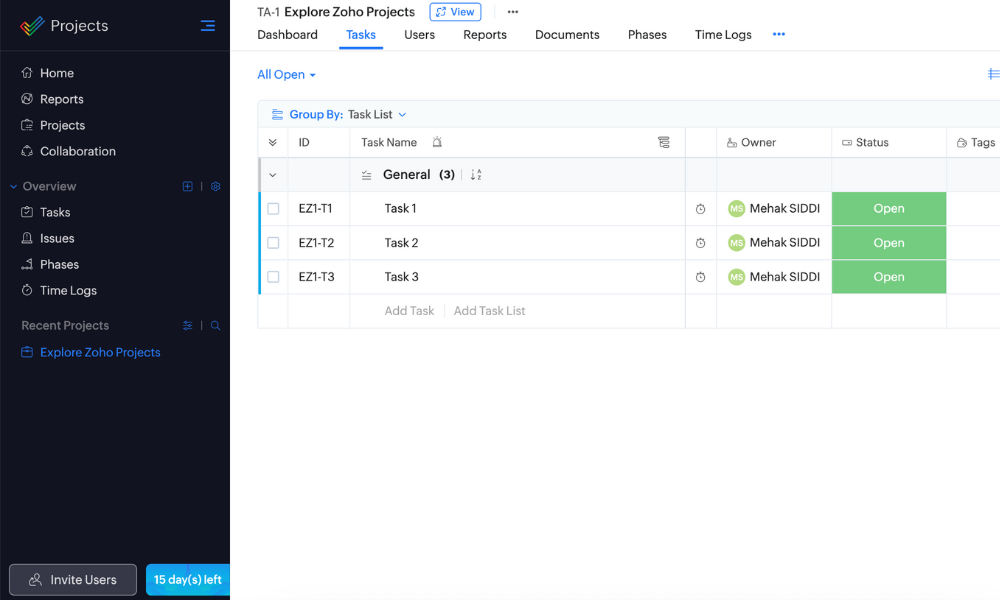
Task: Tick the checkbox for task EZ1-T3
Action: pyautogui.click(x=273, y=277)
